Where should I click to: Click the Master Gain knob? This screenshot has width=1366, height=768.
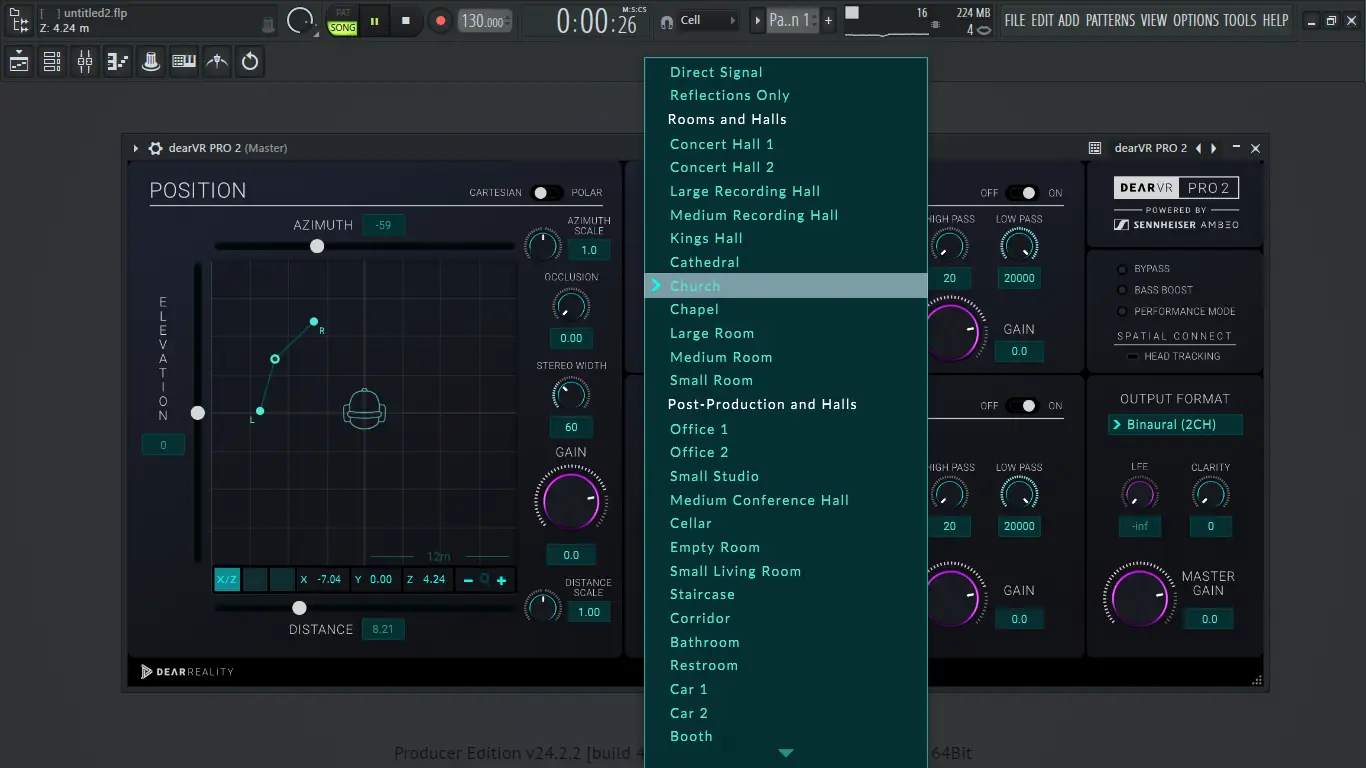(x=1139, y=599)
